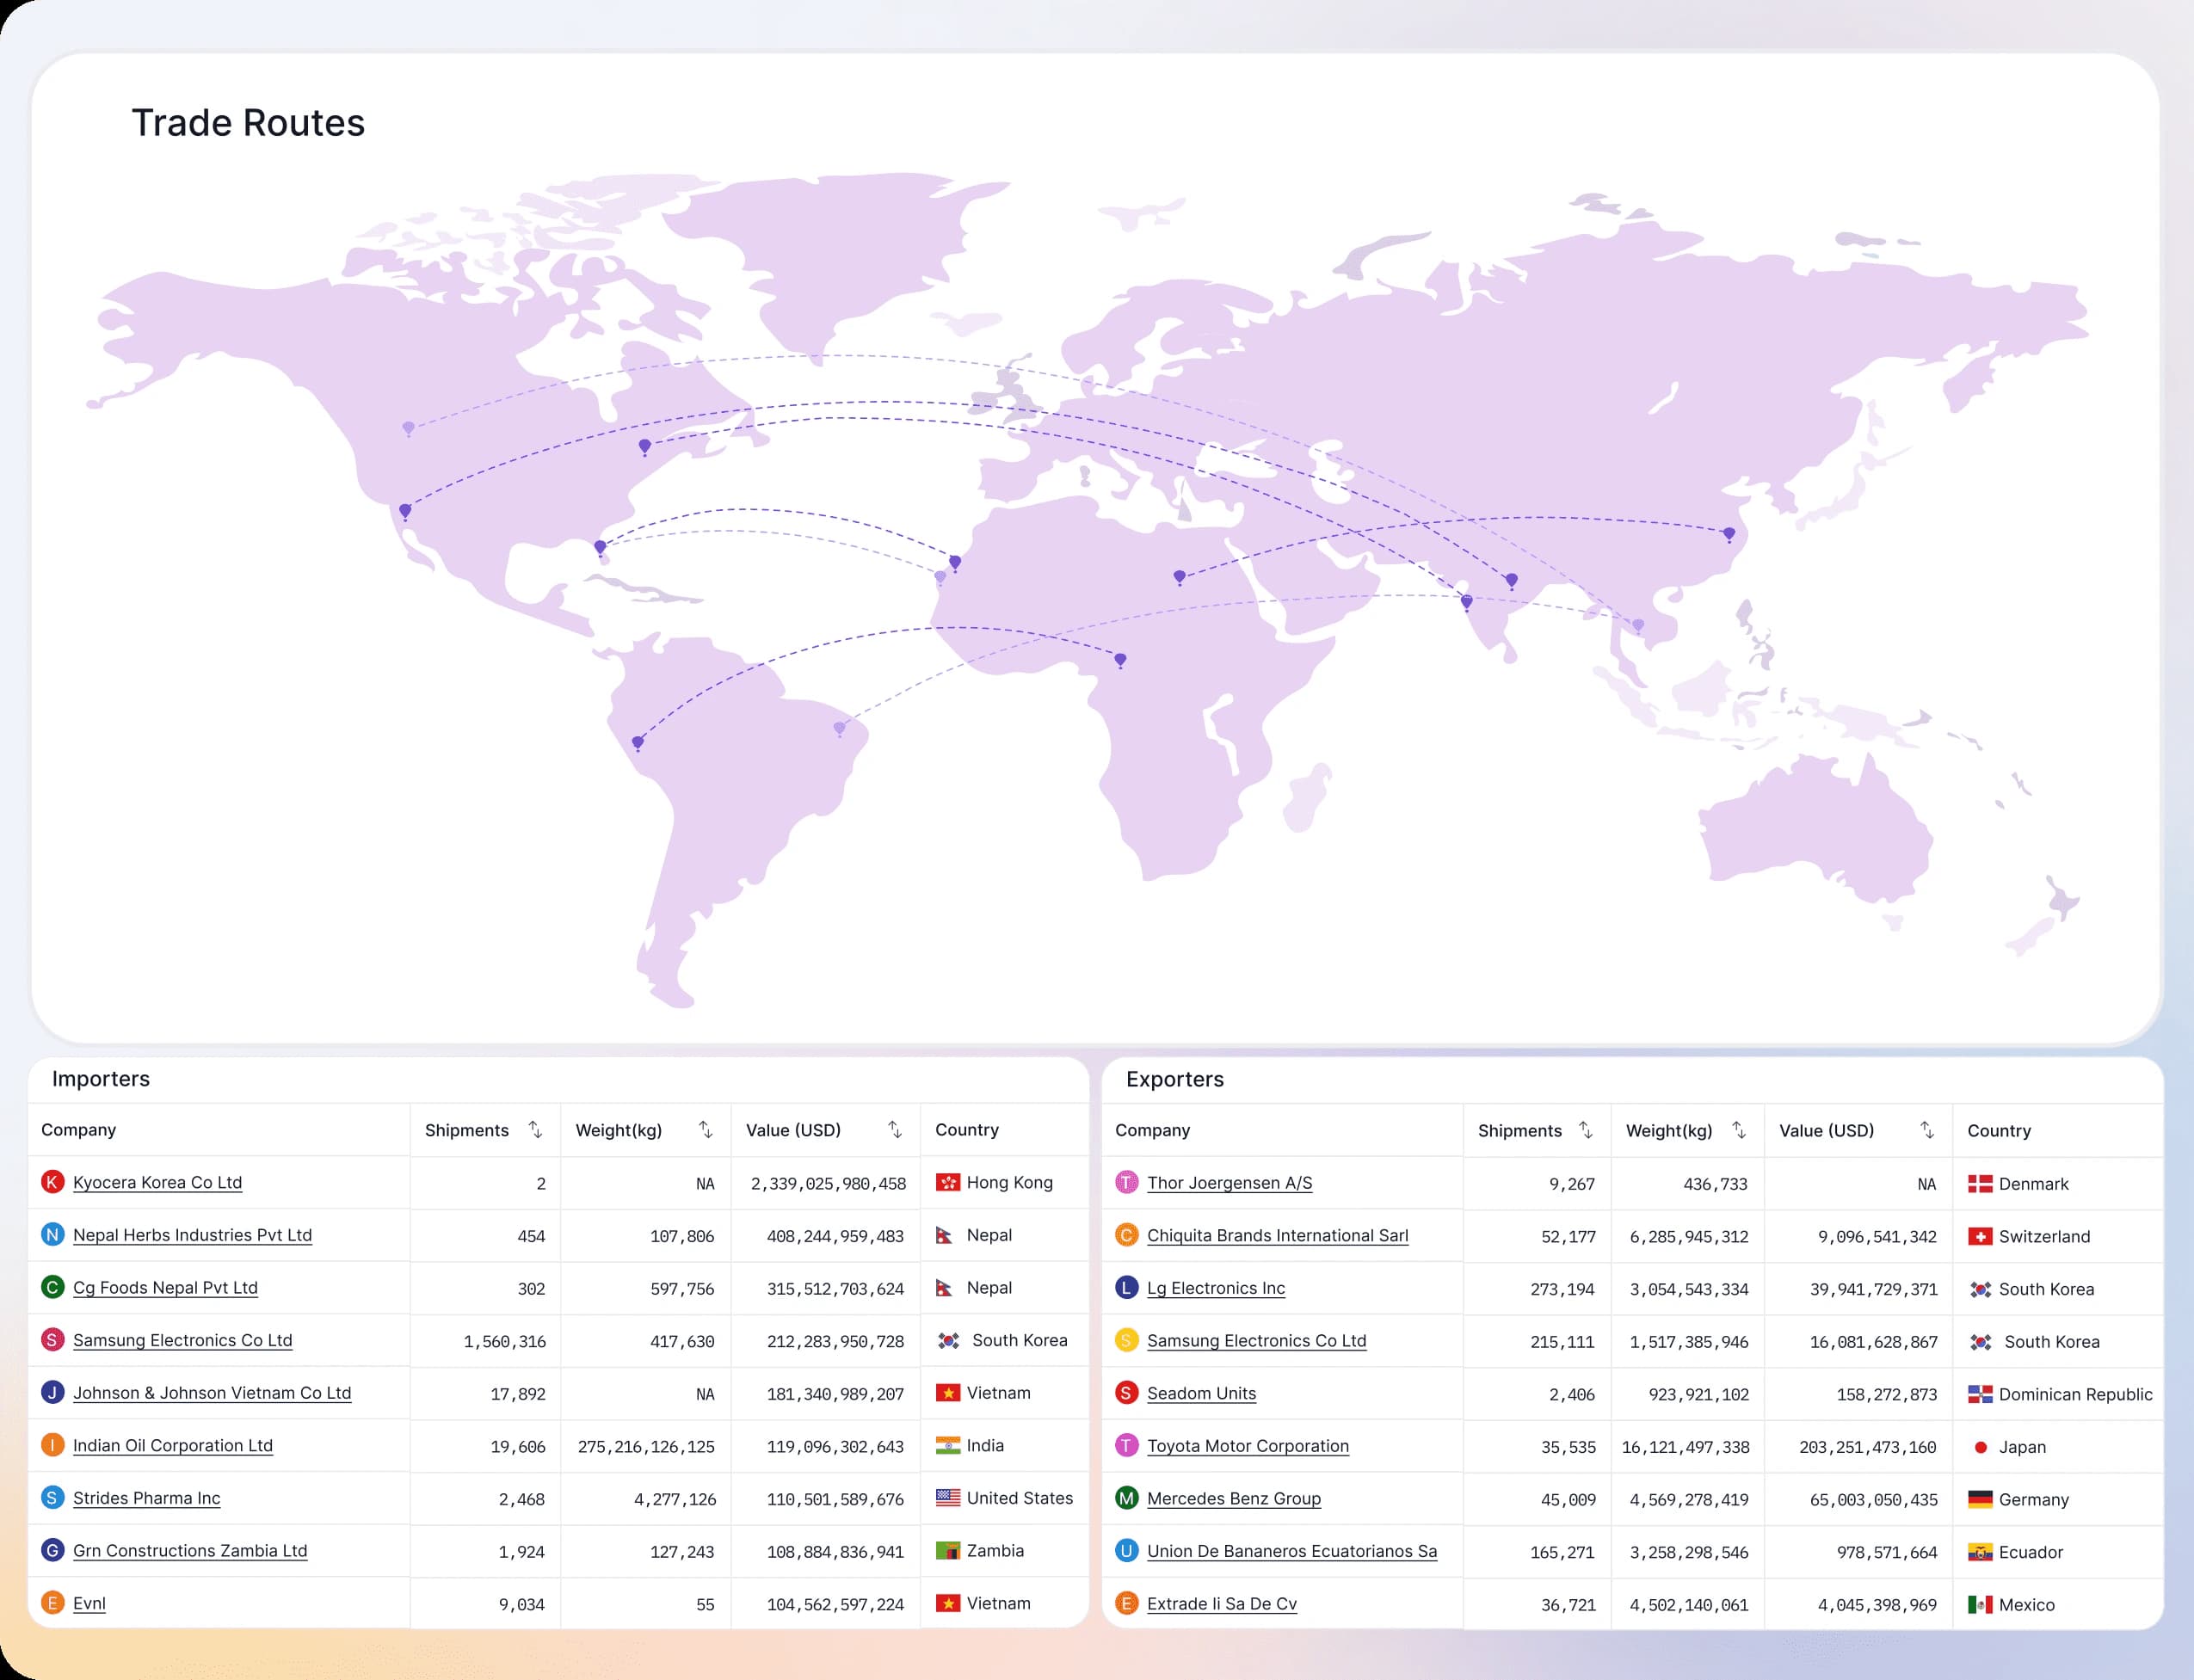Open Nepal Herbs Industries Pvt Ltd

[192, 1235]
